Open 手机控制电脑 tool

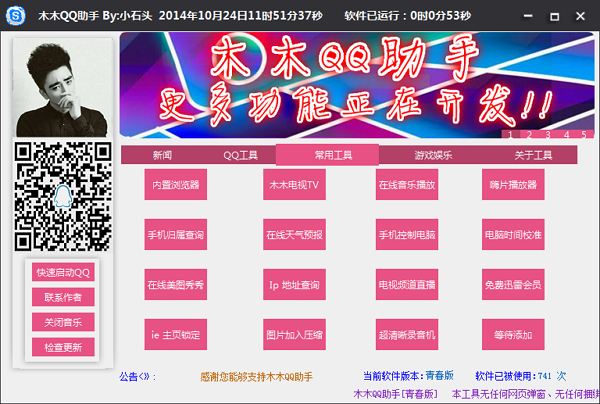[407, 235]
